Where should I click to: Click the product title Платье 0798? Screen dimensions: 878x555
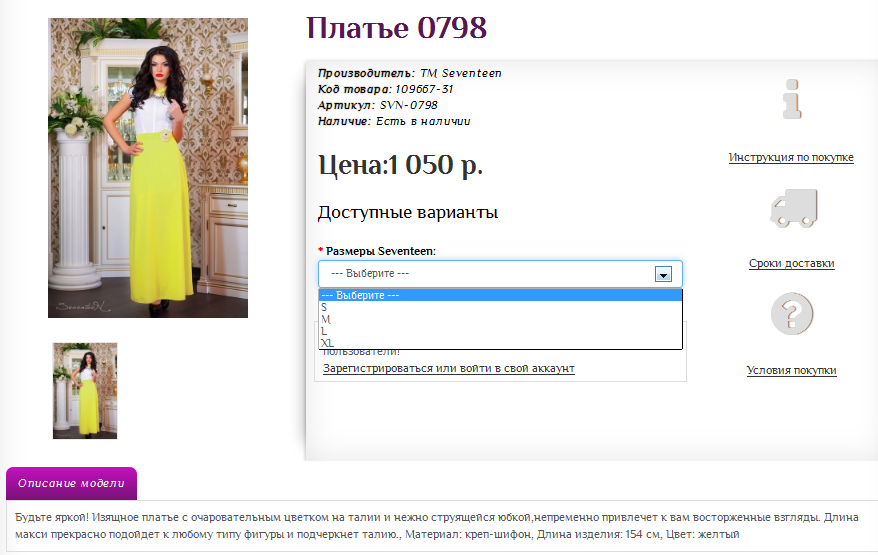click(396, 28)
